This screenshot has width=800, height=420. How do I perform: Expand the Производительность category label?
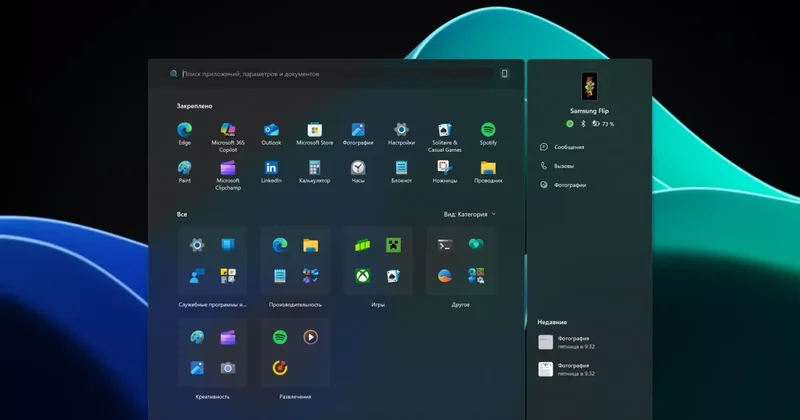click(295, 305)
